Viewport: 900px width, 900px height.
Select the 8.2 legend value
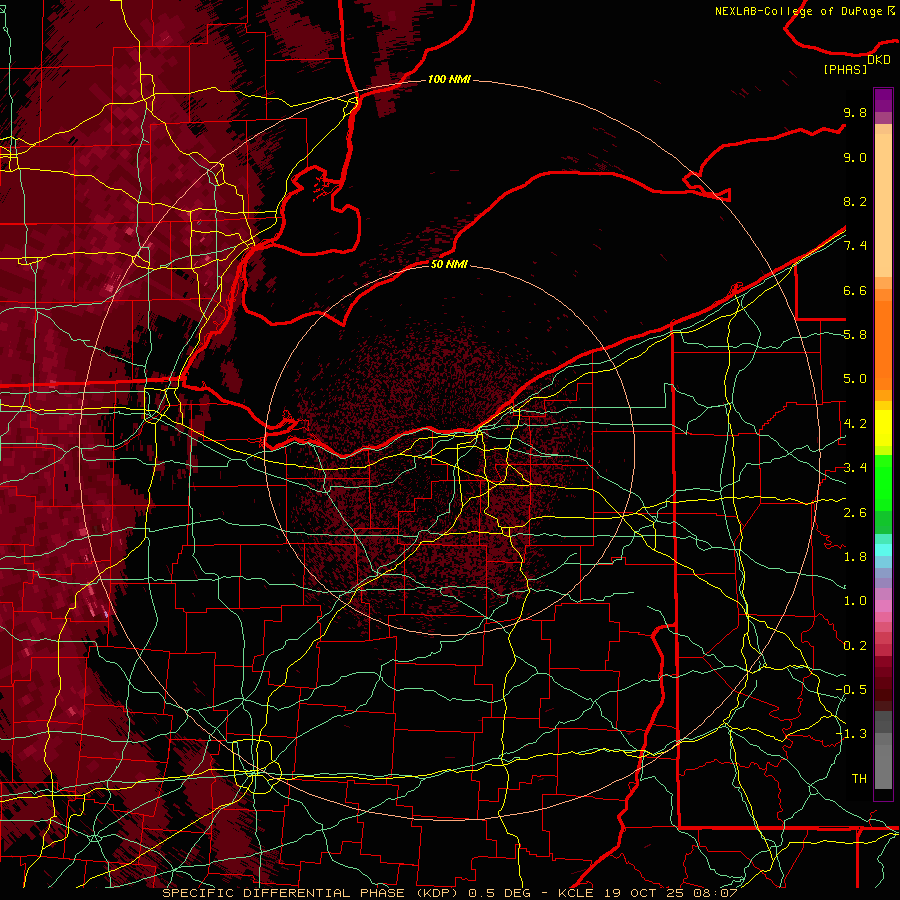point(855,201)
